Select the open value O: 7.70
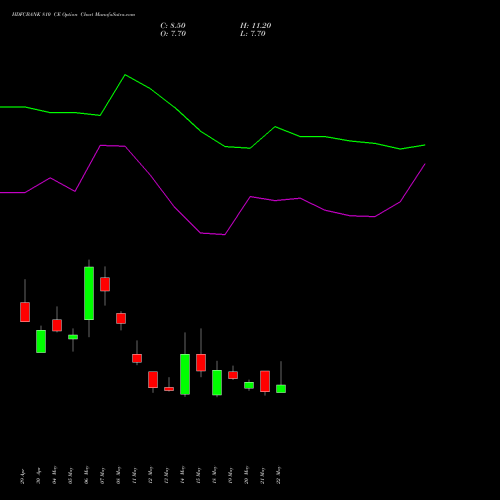Viewport: 500px width, 500px height. pos(173,34)
